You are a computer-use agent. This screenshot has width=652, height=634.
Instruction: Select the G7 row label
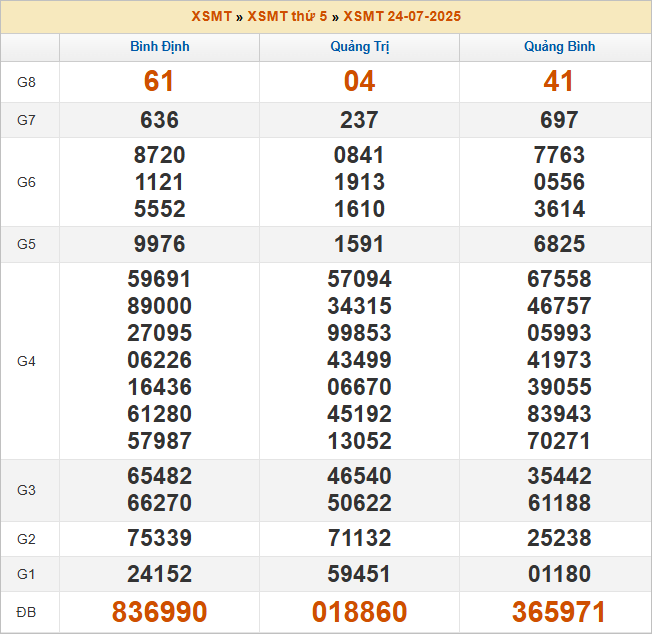click(x=26, y=120)
